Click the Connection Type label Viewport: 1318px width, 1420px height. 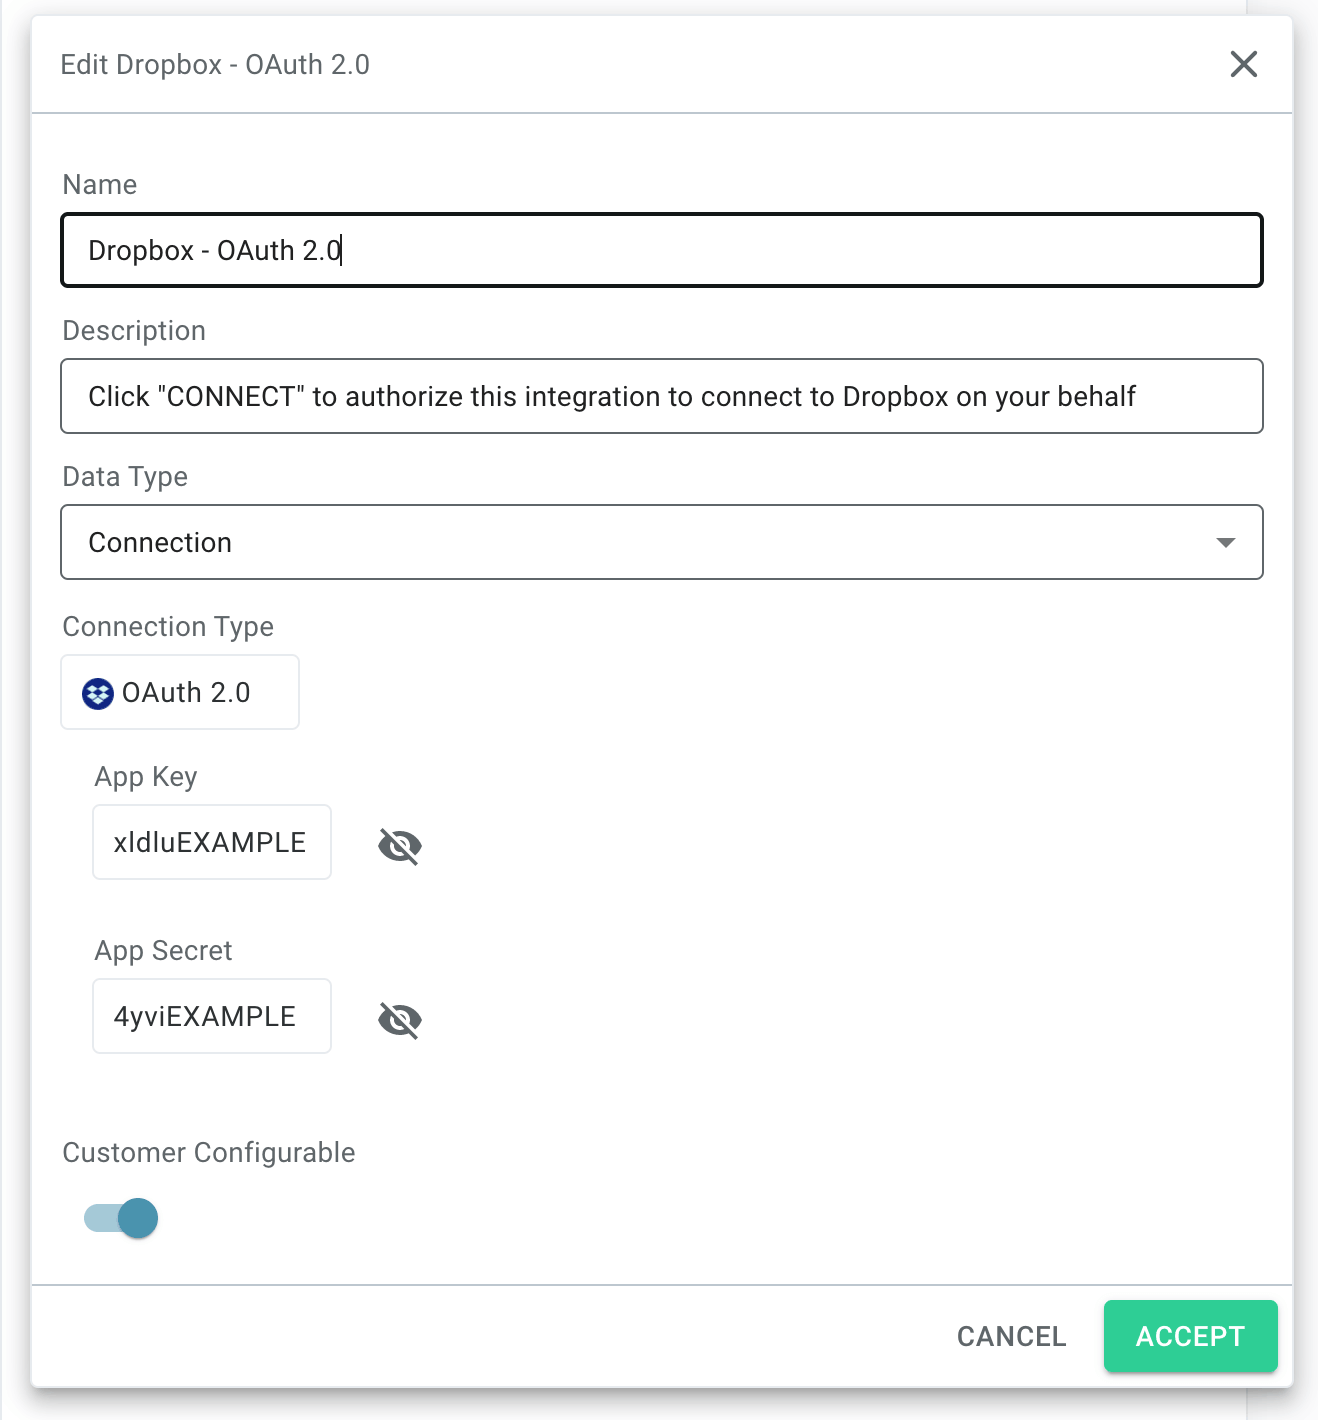click(x=167, y=626)
